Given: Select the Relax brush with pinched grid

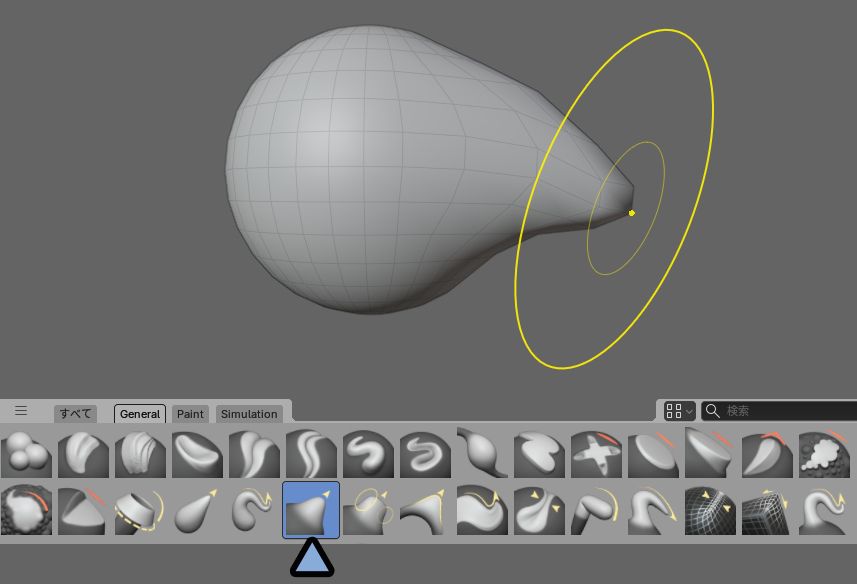Looking at the screenshot, I should [710, 510].
